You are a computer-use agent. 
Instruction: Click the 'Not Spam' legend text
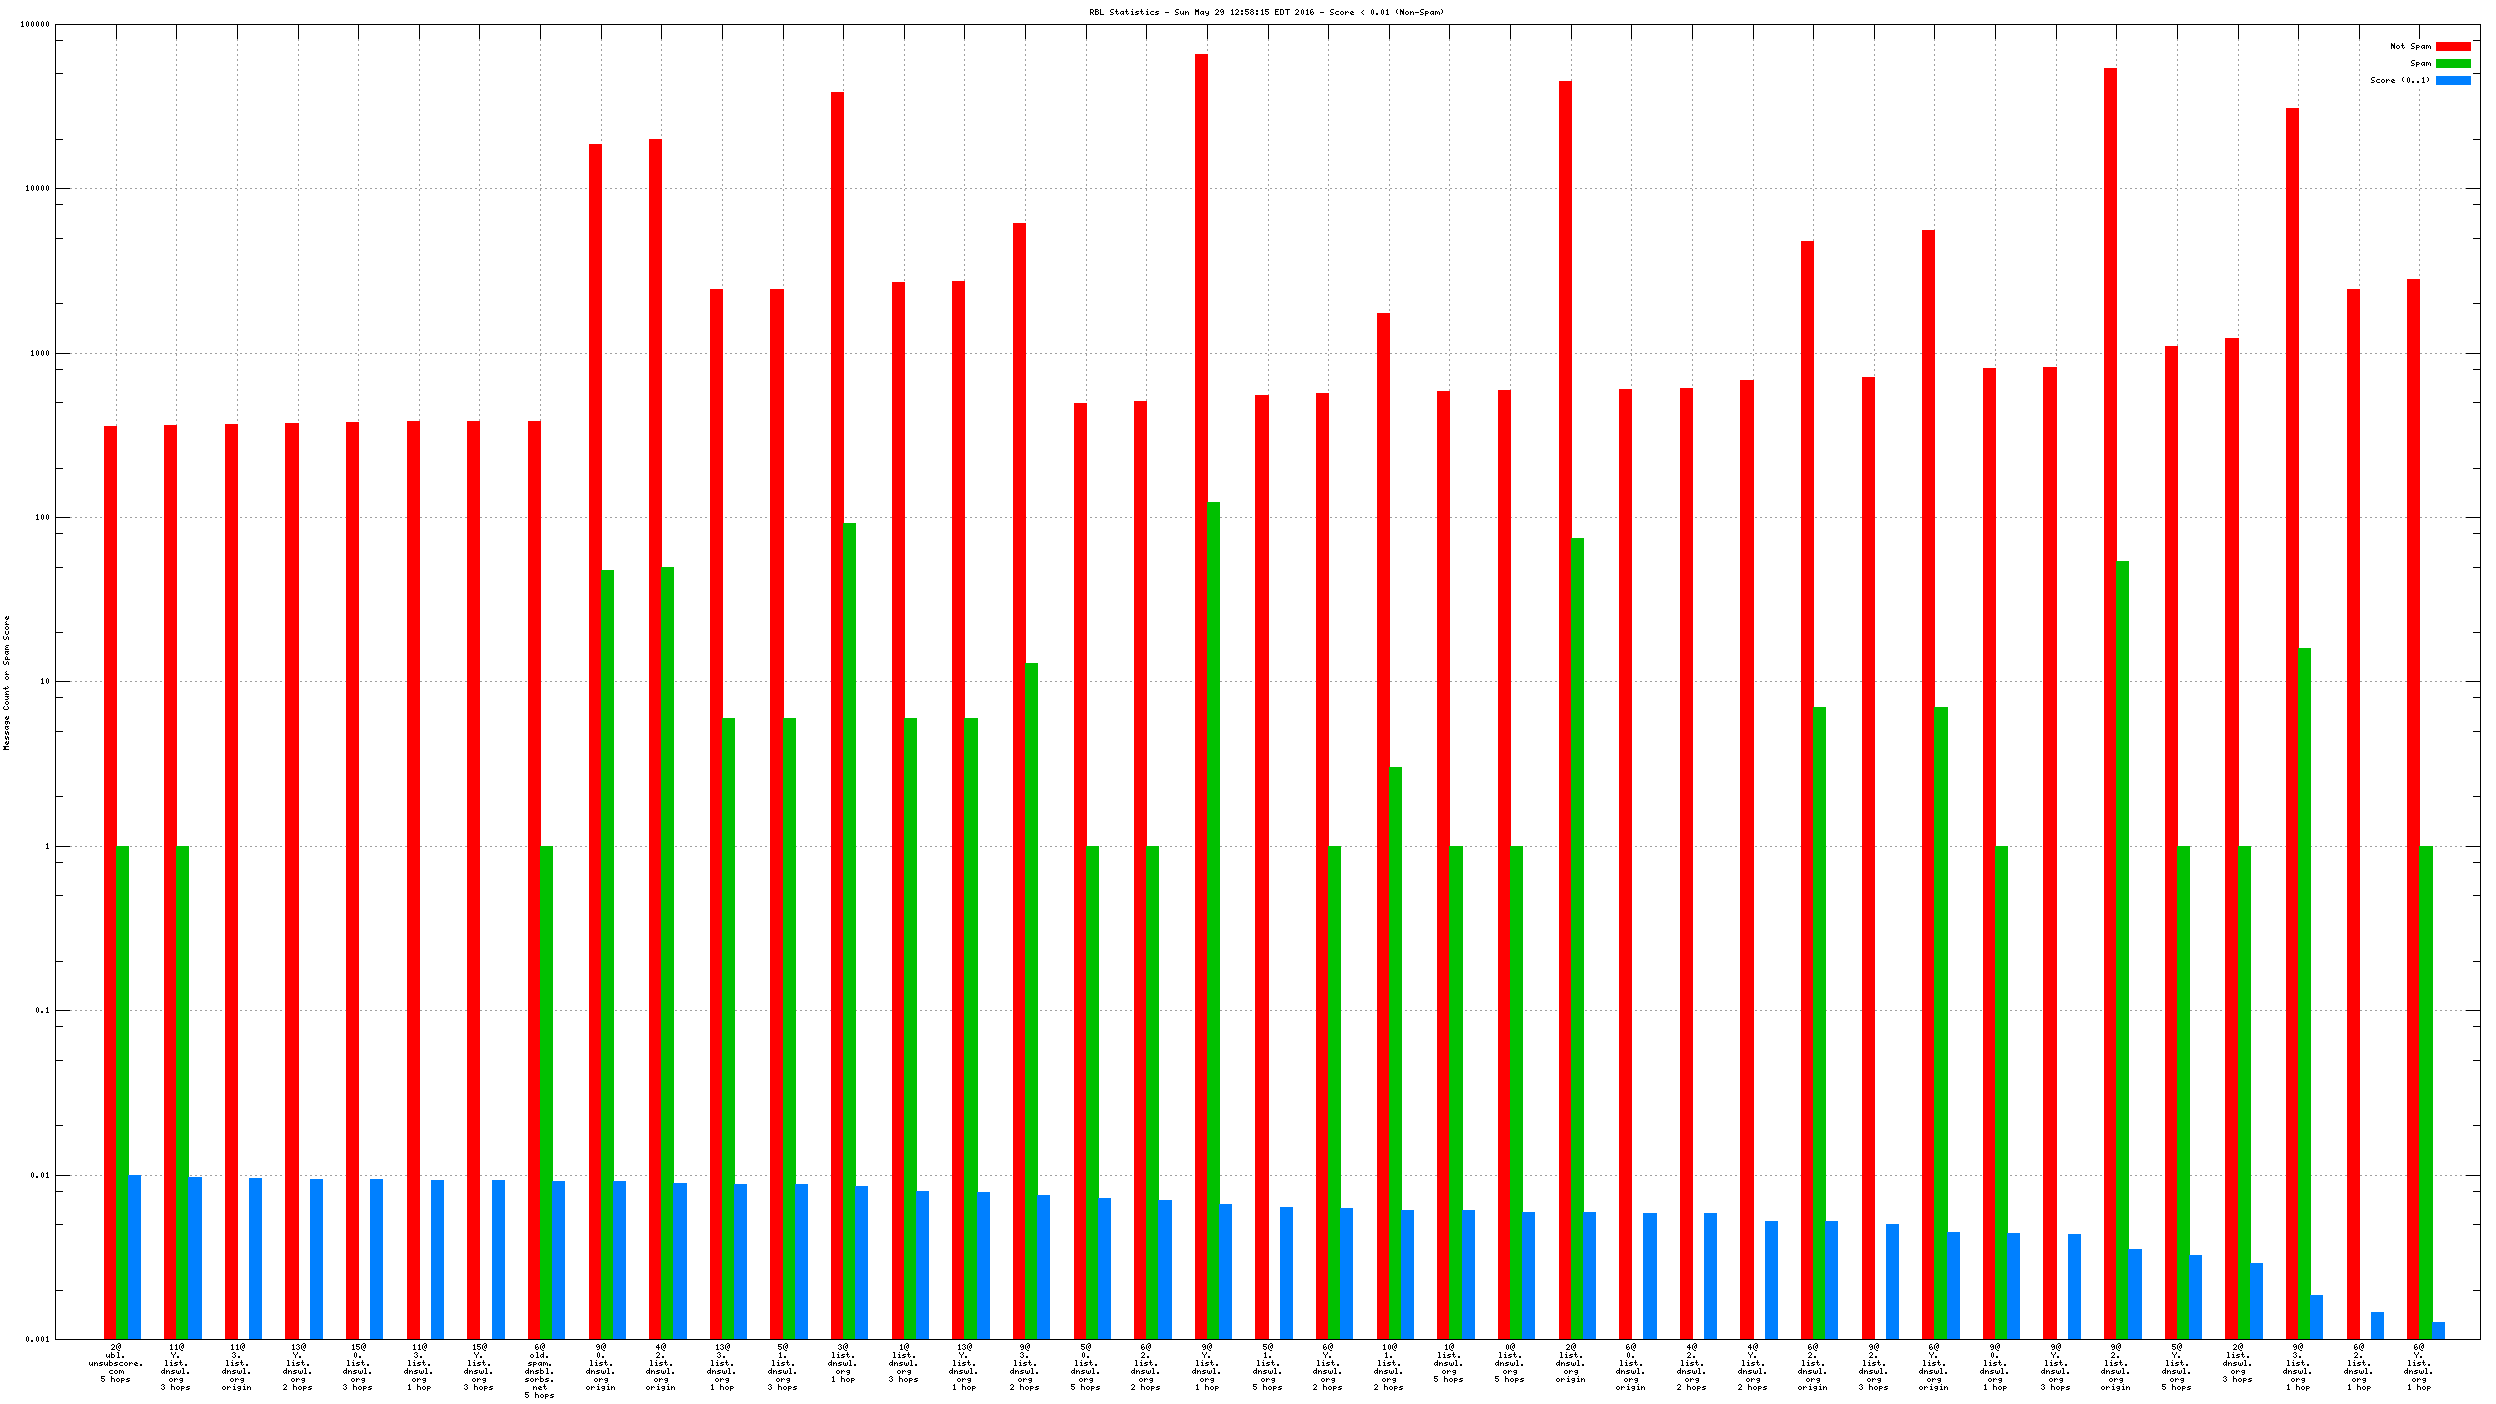click(x=2410, y=46)
